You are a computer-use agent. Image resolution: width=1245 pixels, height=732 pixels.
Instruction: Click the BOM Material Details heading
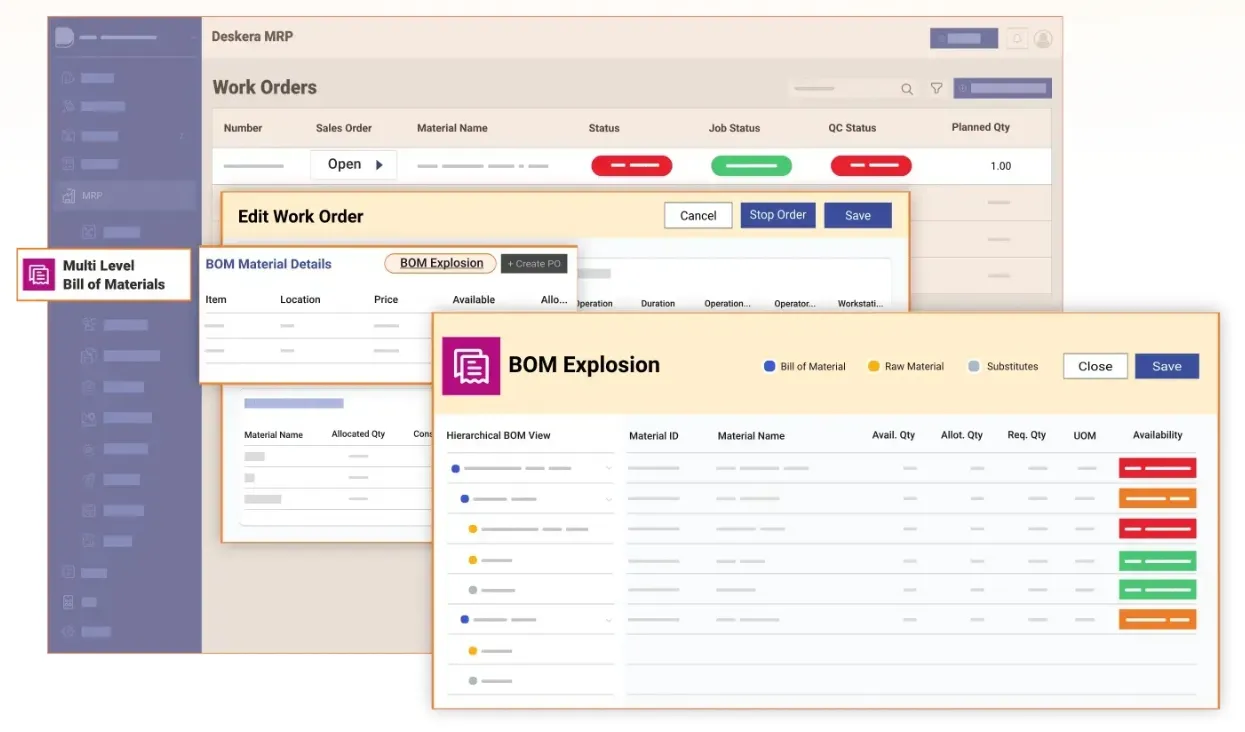tap(268, 264)
